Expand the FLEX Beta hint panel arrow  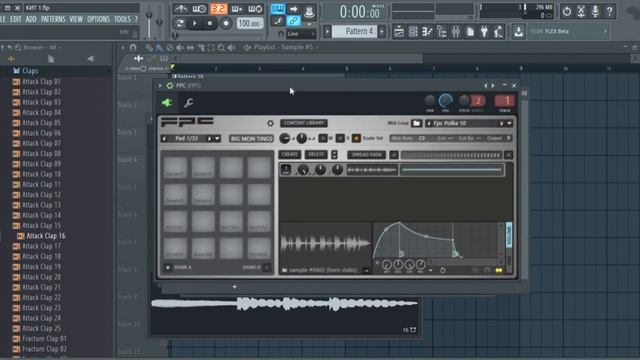coord(605,31)
